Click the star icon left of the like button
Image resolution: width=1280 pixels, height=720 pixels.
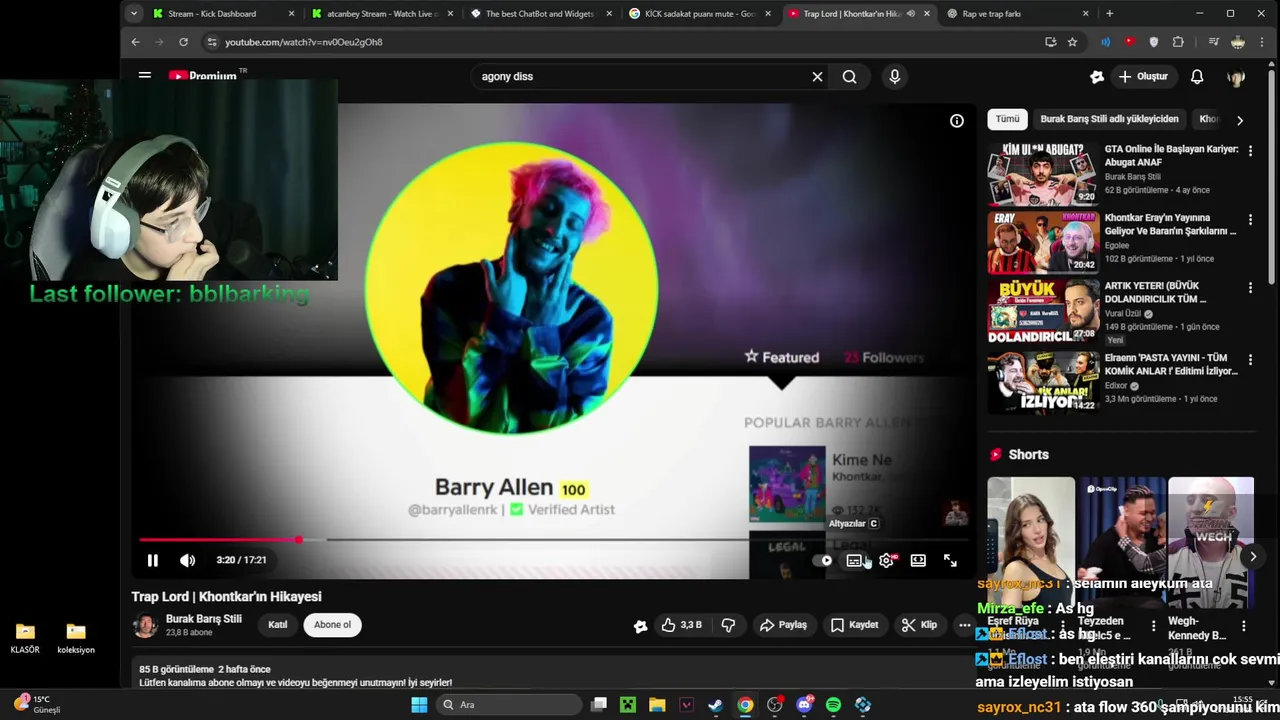tap(640, 626)
